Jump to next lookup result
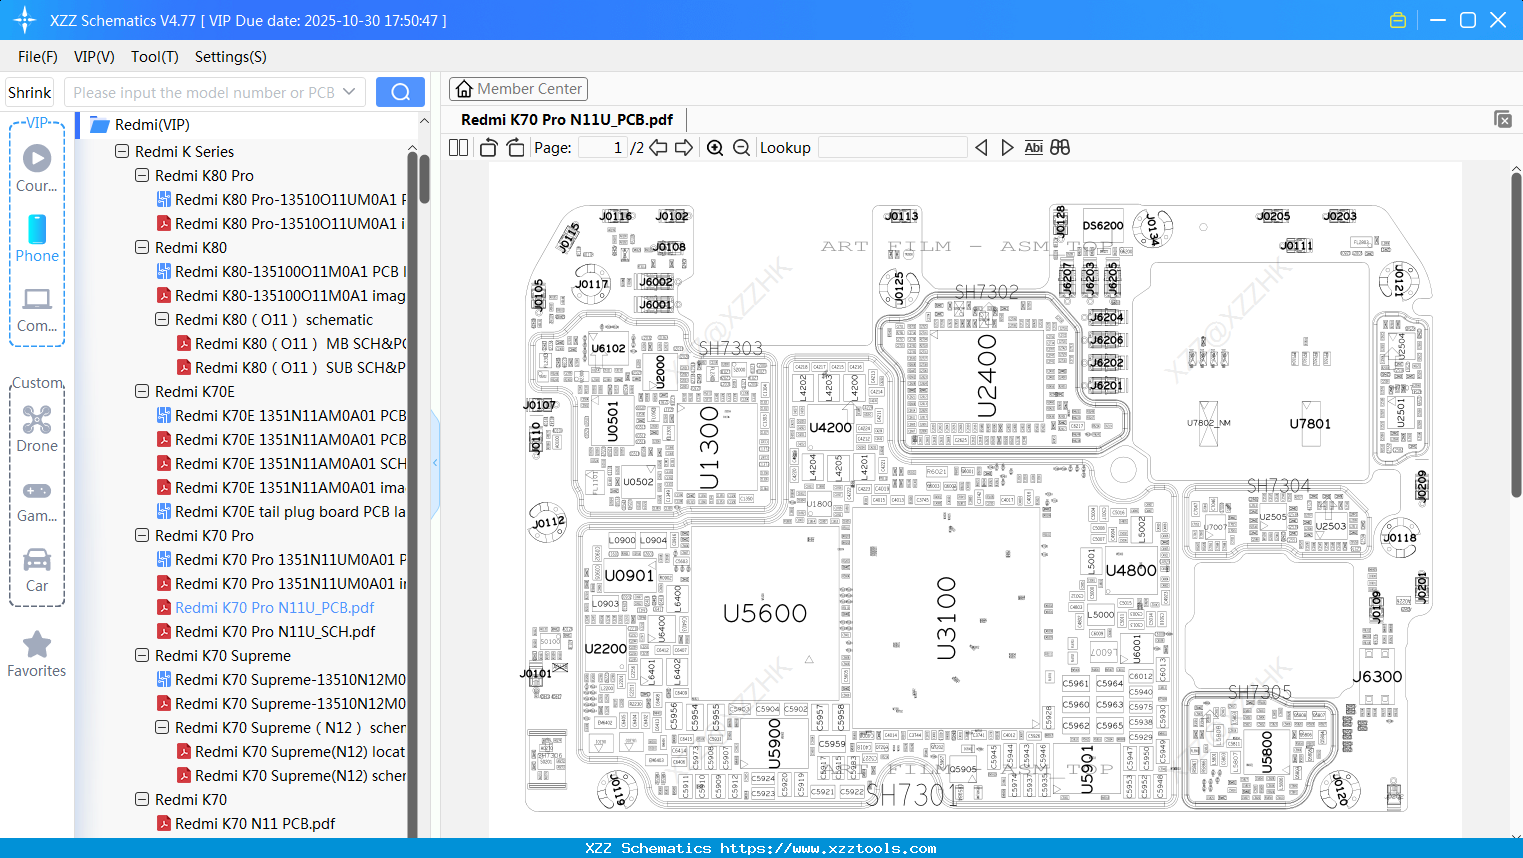 pyautogui.click(x=1007, y=148)
